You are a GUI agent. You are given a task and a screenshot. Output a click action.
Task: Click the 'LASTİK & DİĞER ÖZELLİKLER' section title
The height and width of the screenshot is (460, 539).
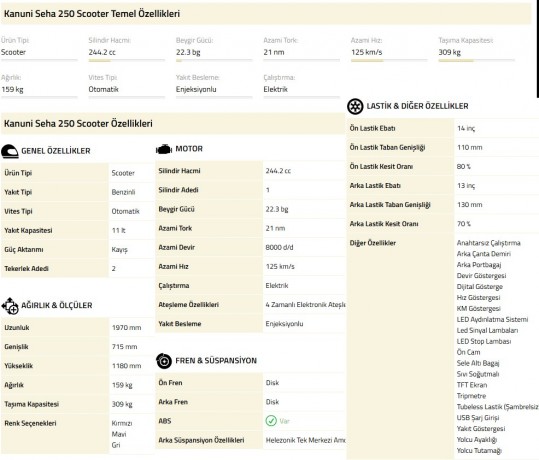[x=417, y=106]
